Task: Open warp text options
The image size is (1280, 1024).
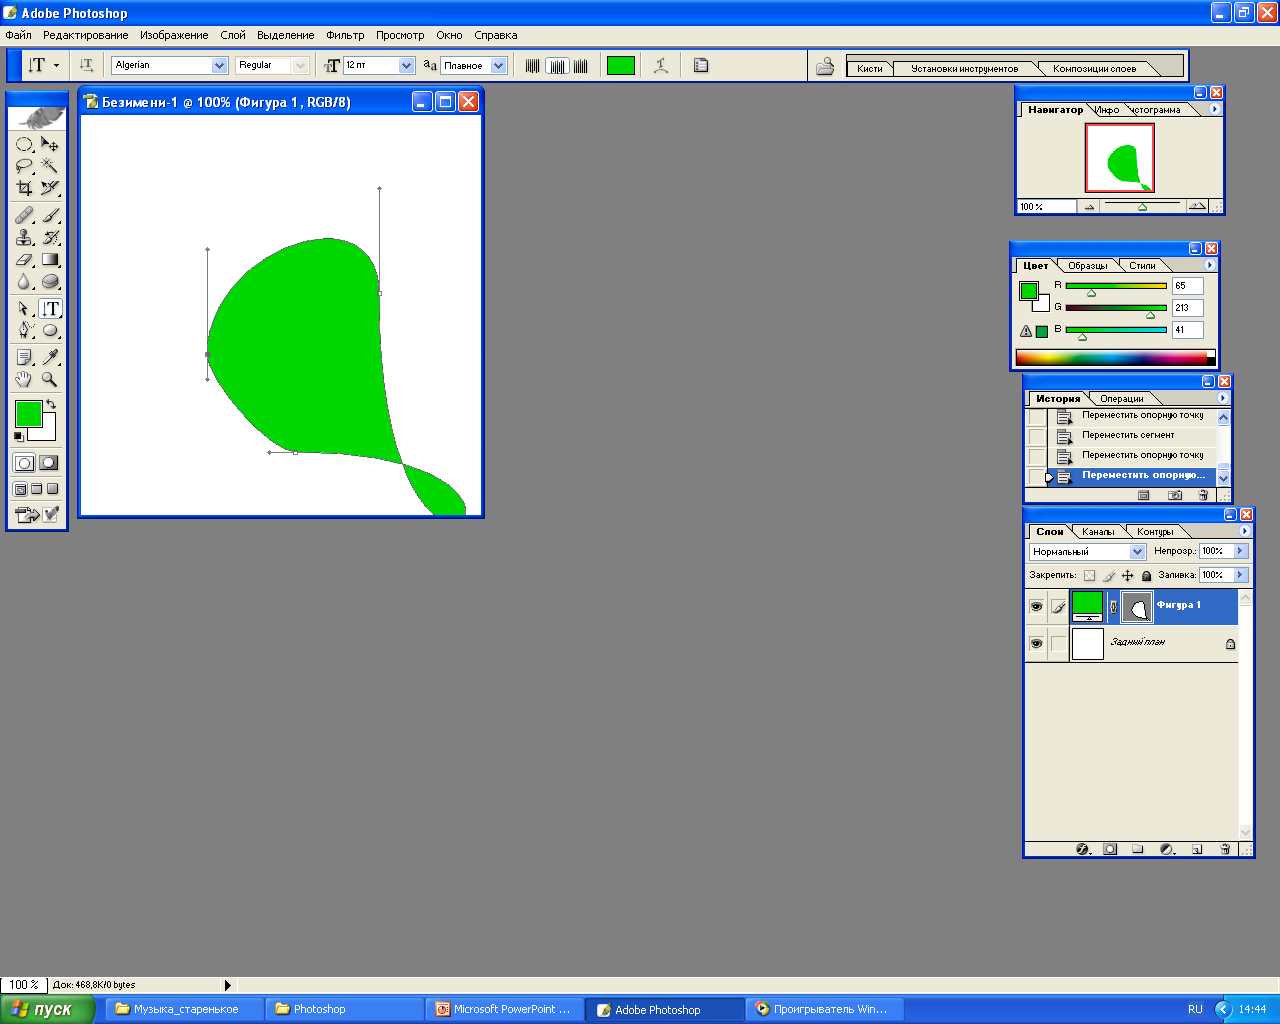Action: click(x=661, y=65)
